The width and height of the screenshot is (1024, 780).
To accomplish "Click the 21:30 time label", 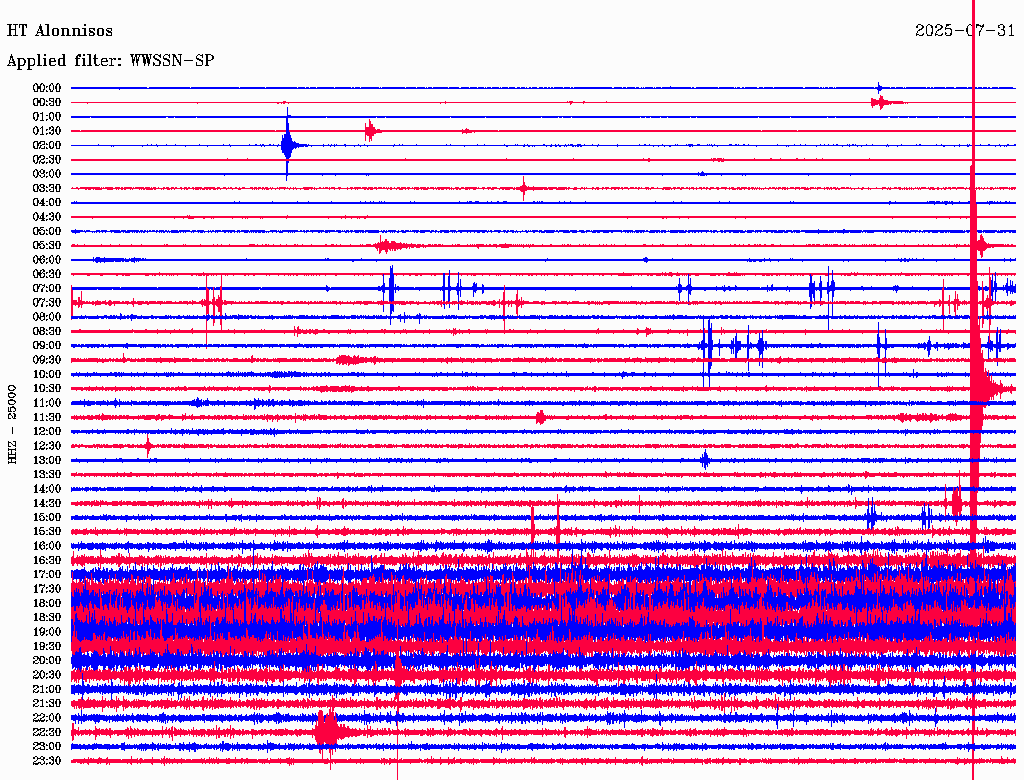I will coord(47,704).
